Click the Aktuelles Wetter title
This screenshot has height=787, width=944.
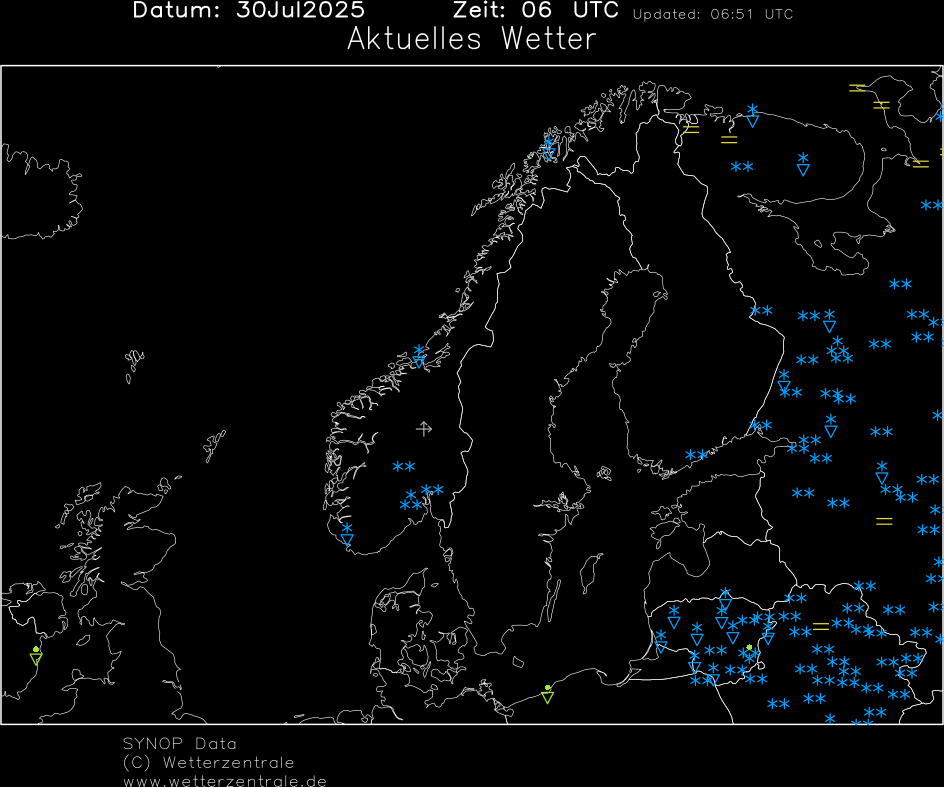click(x=471, y=39)
